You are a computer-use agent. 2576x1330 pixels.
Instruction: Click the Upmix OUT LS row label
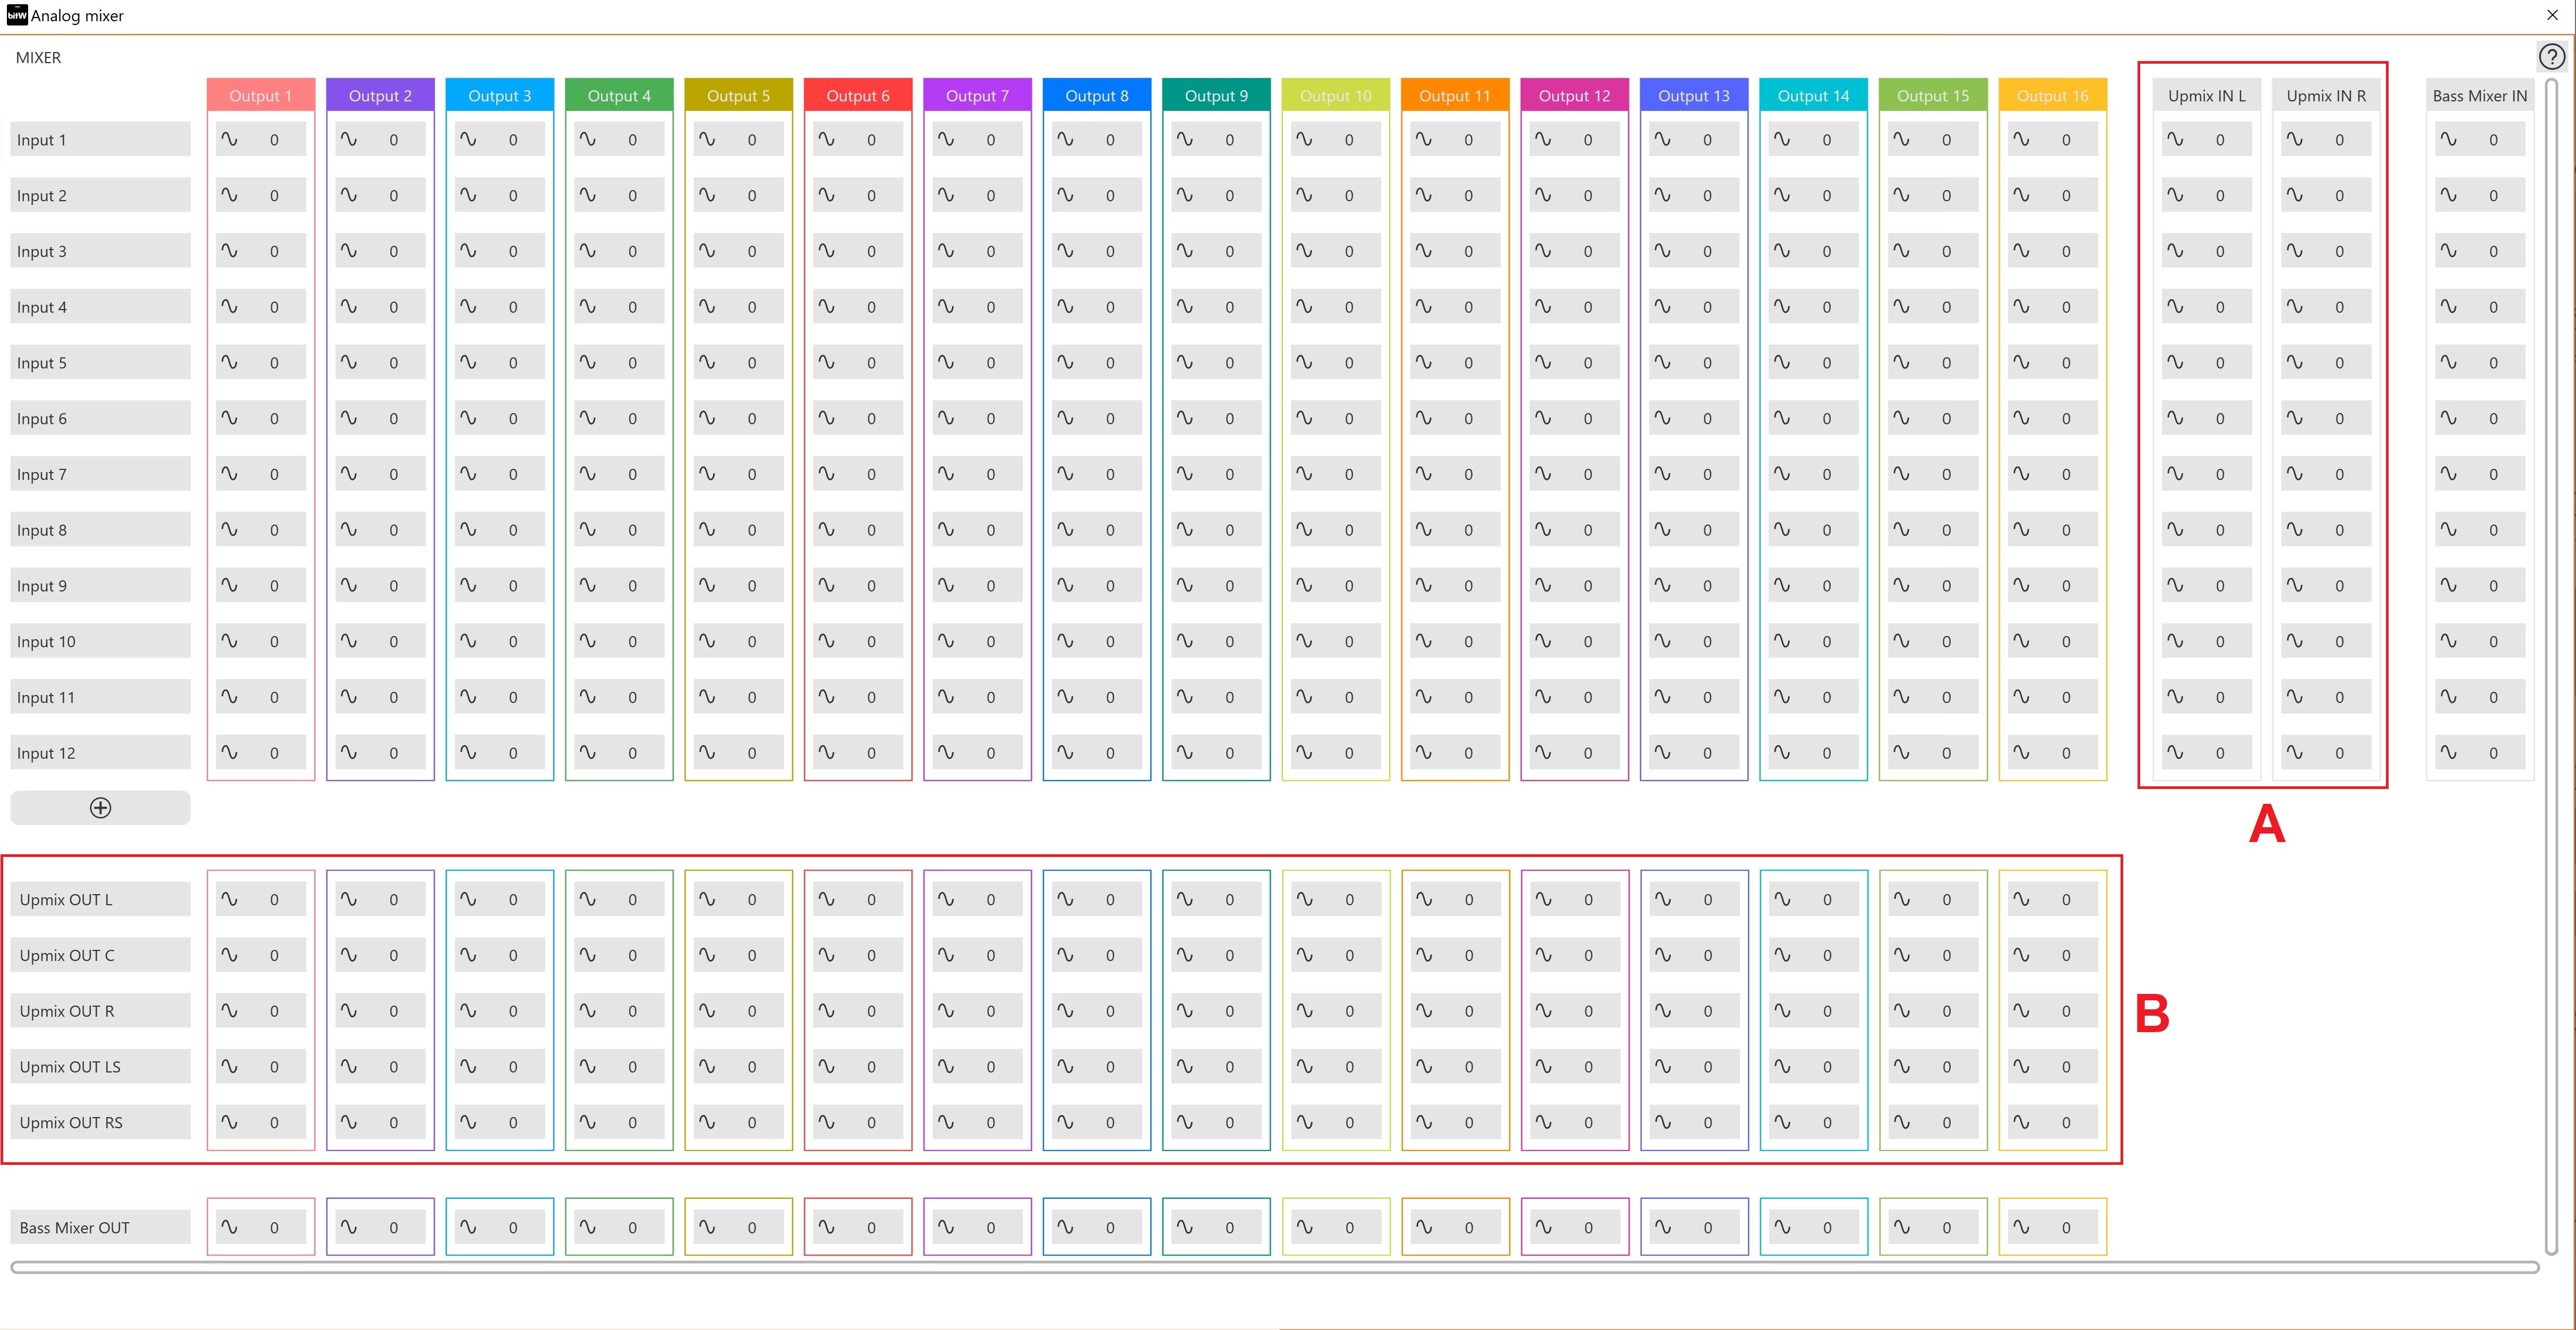[x=100, y=1067]
